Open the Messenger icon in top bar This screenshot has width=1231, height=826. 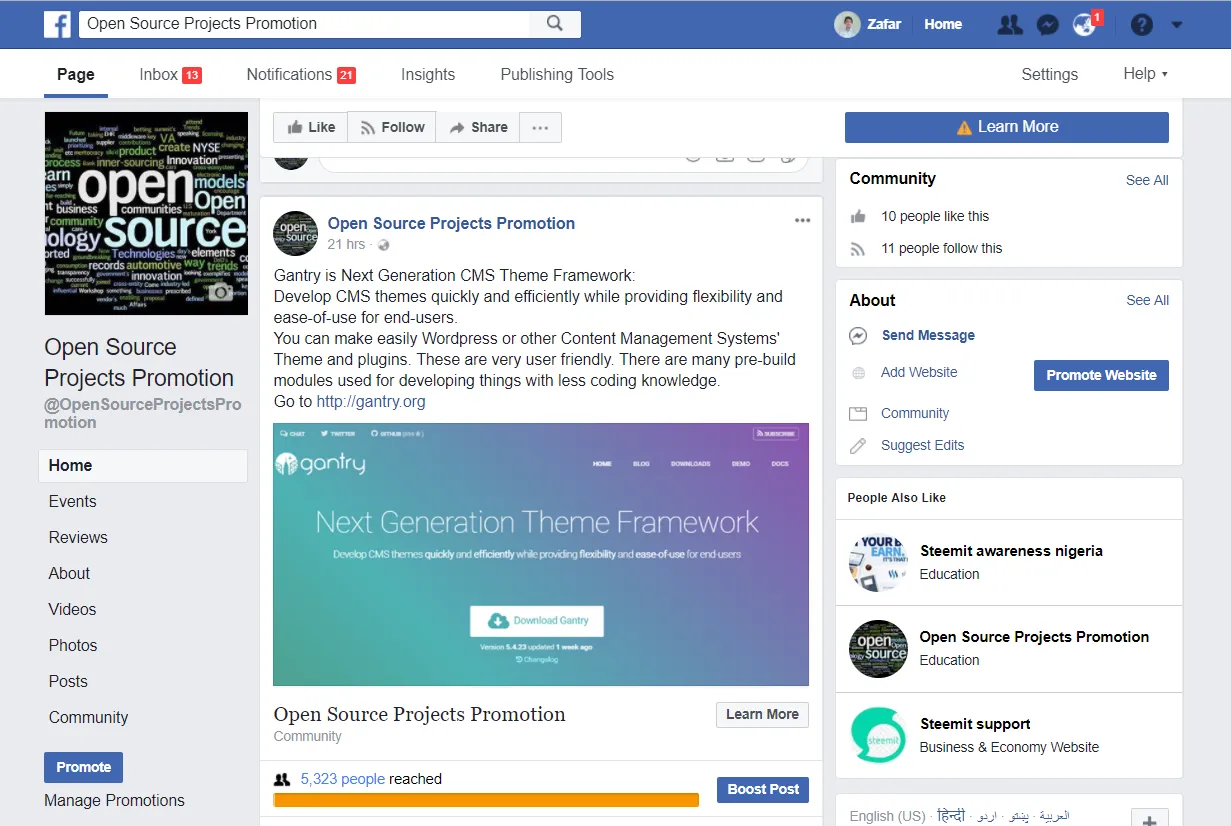click(1047, 25)
